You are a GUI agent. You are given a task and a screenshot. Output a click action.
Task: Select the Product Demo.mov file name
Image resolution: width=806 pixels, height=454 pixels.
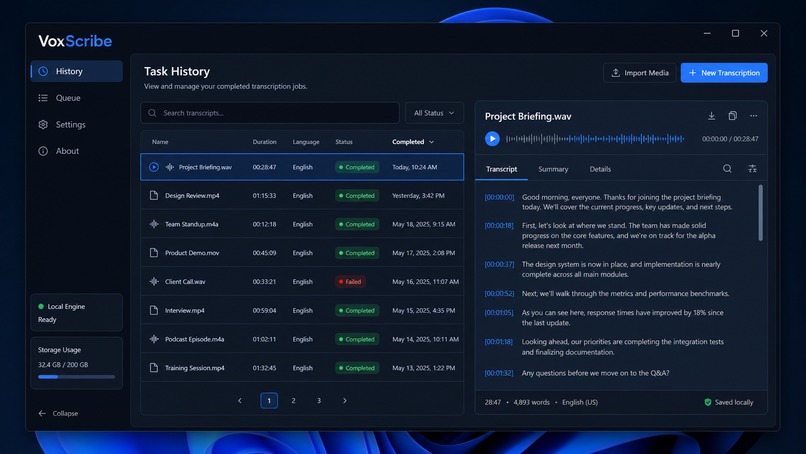(x=192, y=253)
